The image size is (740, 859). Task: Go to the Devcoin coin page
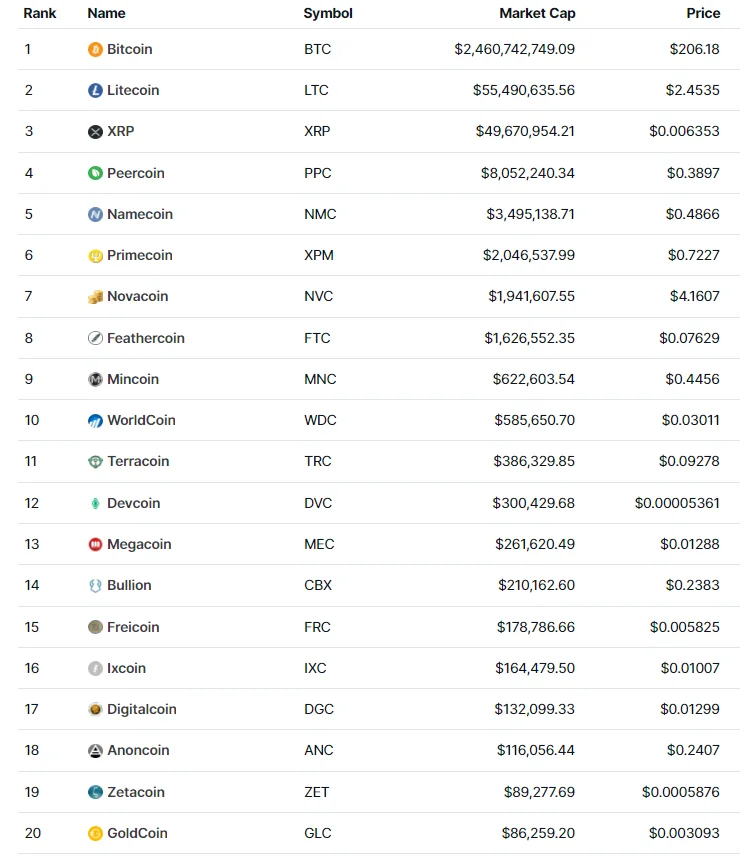coord(133,503)
